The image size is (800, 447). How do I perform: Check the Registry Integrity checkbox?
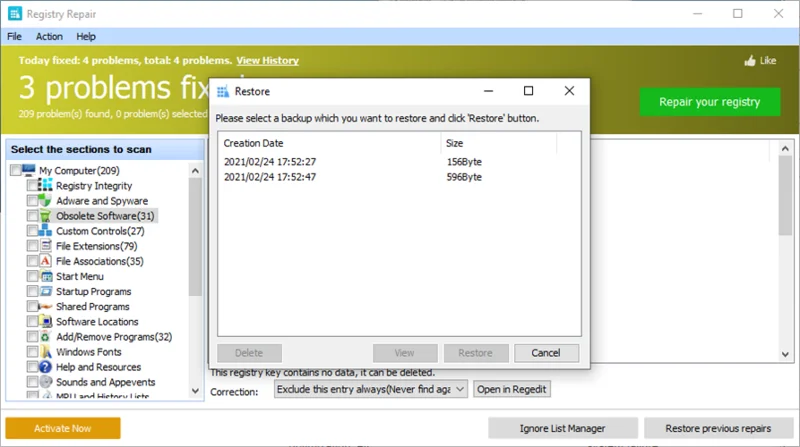point(32,185)
